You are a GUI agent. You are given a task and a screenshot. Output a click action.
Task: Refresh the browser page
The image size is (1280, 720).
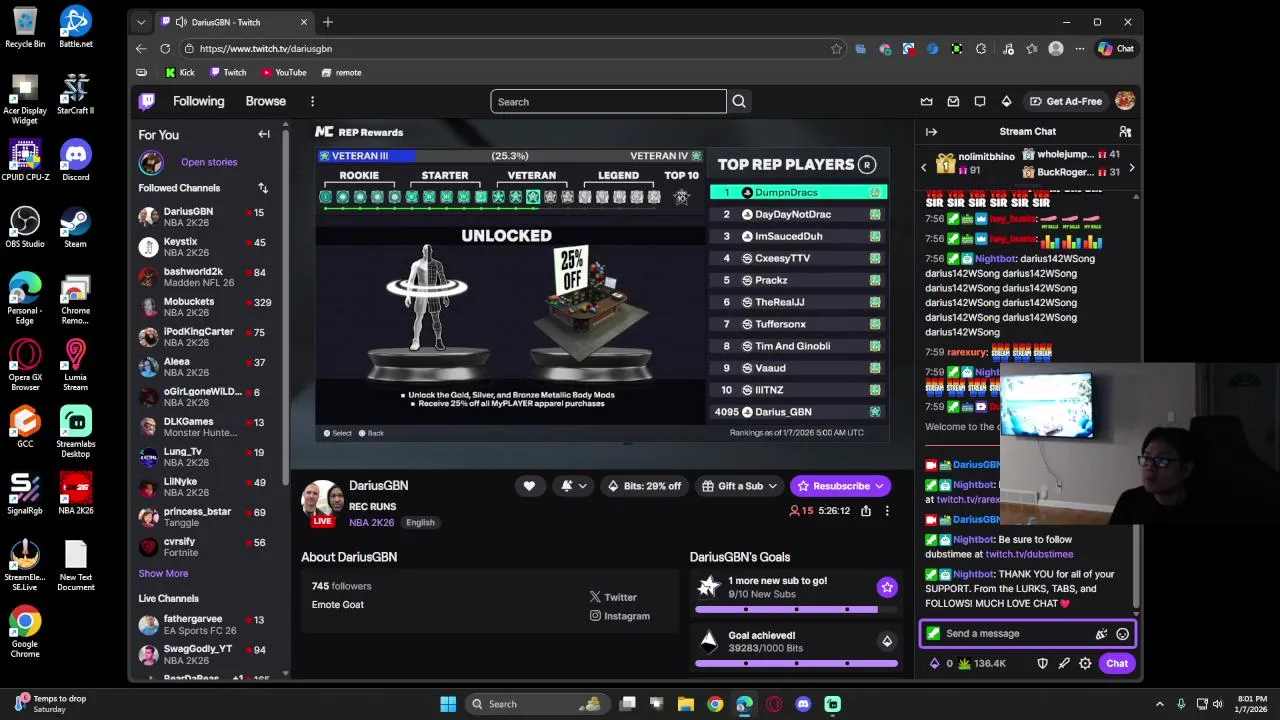(x=165, y=48)
